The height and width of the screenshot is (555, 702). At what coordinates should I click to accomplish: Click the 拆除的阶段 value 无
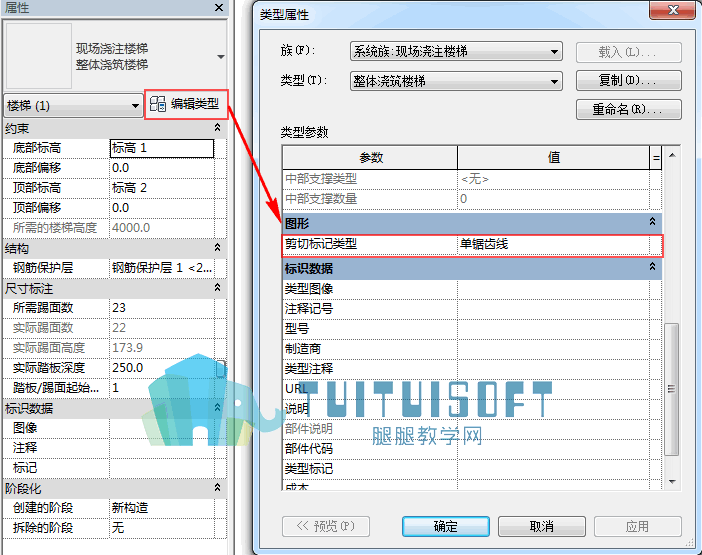(x=162, y=528)
